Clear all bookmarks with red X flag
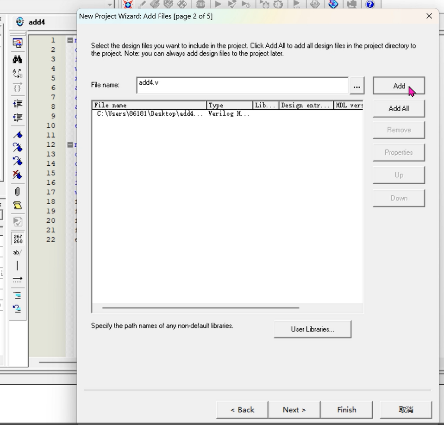444x425 pixels. (17, 175)
